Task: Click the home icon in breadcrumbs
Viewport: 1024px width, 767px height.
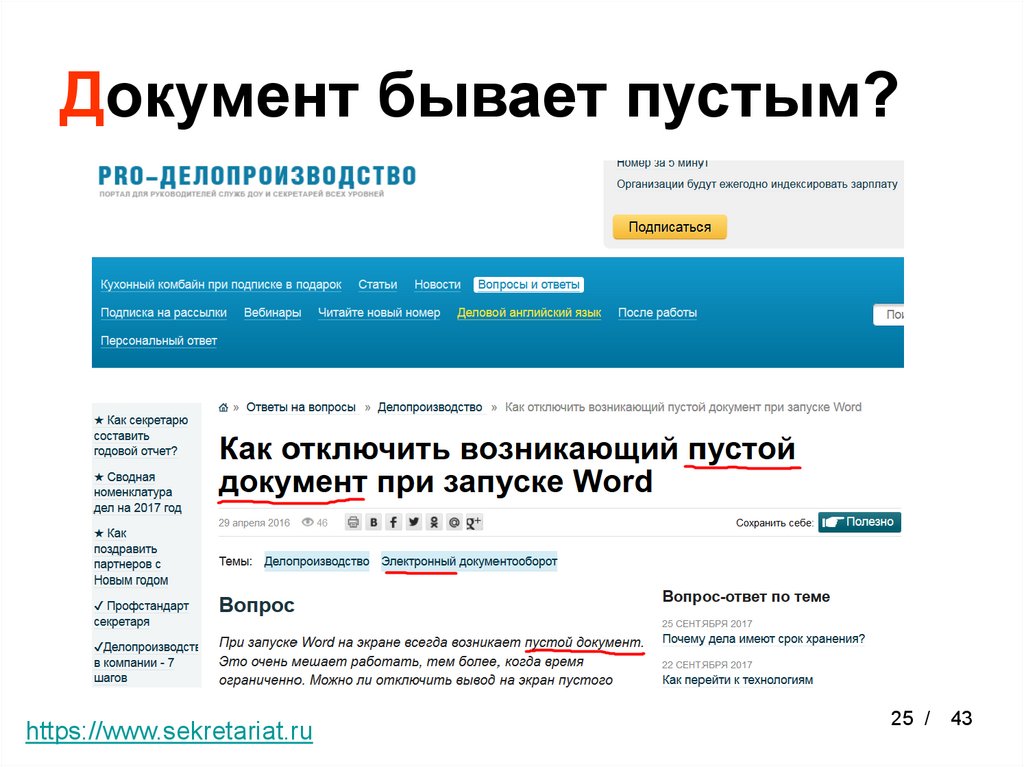Action: coord(223,408)
